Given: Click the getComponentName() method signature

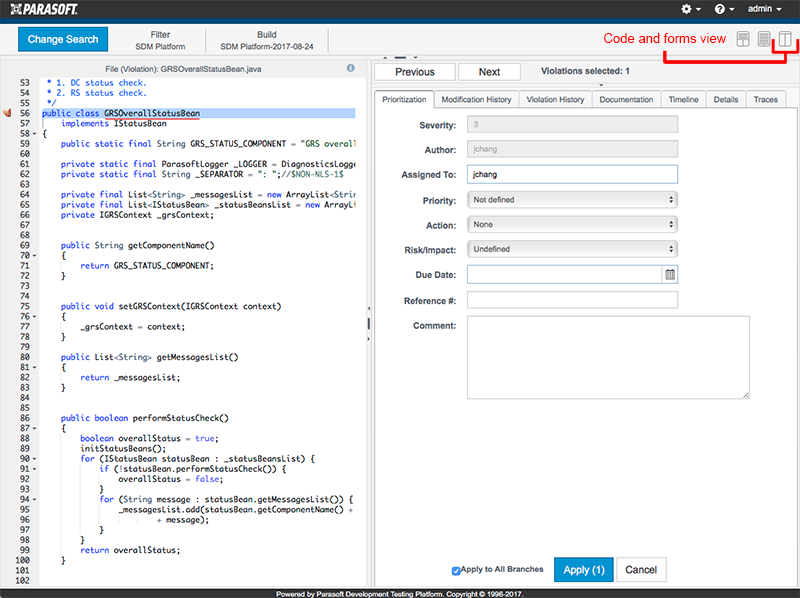Looking at the screenshot, I should (x=138, y=245).
